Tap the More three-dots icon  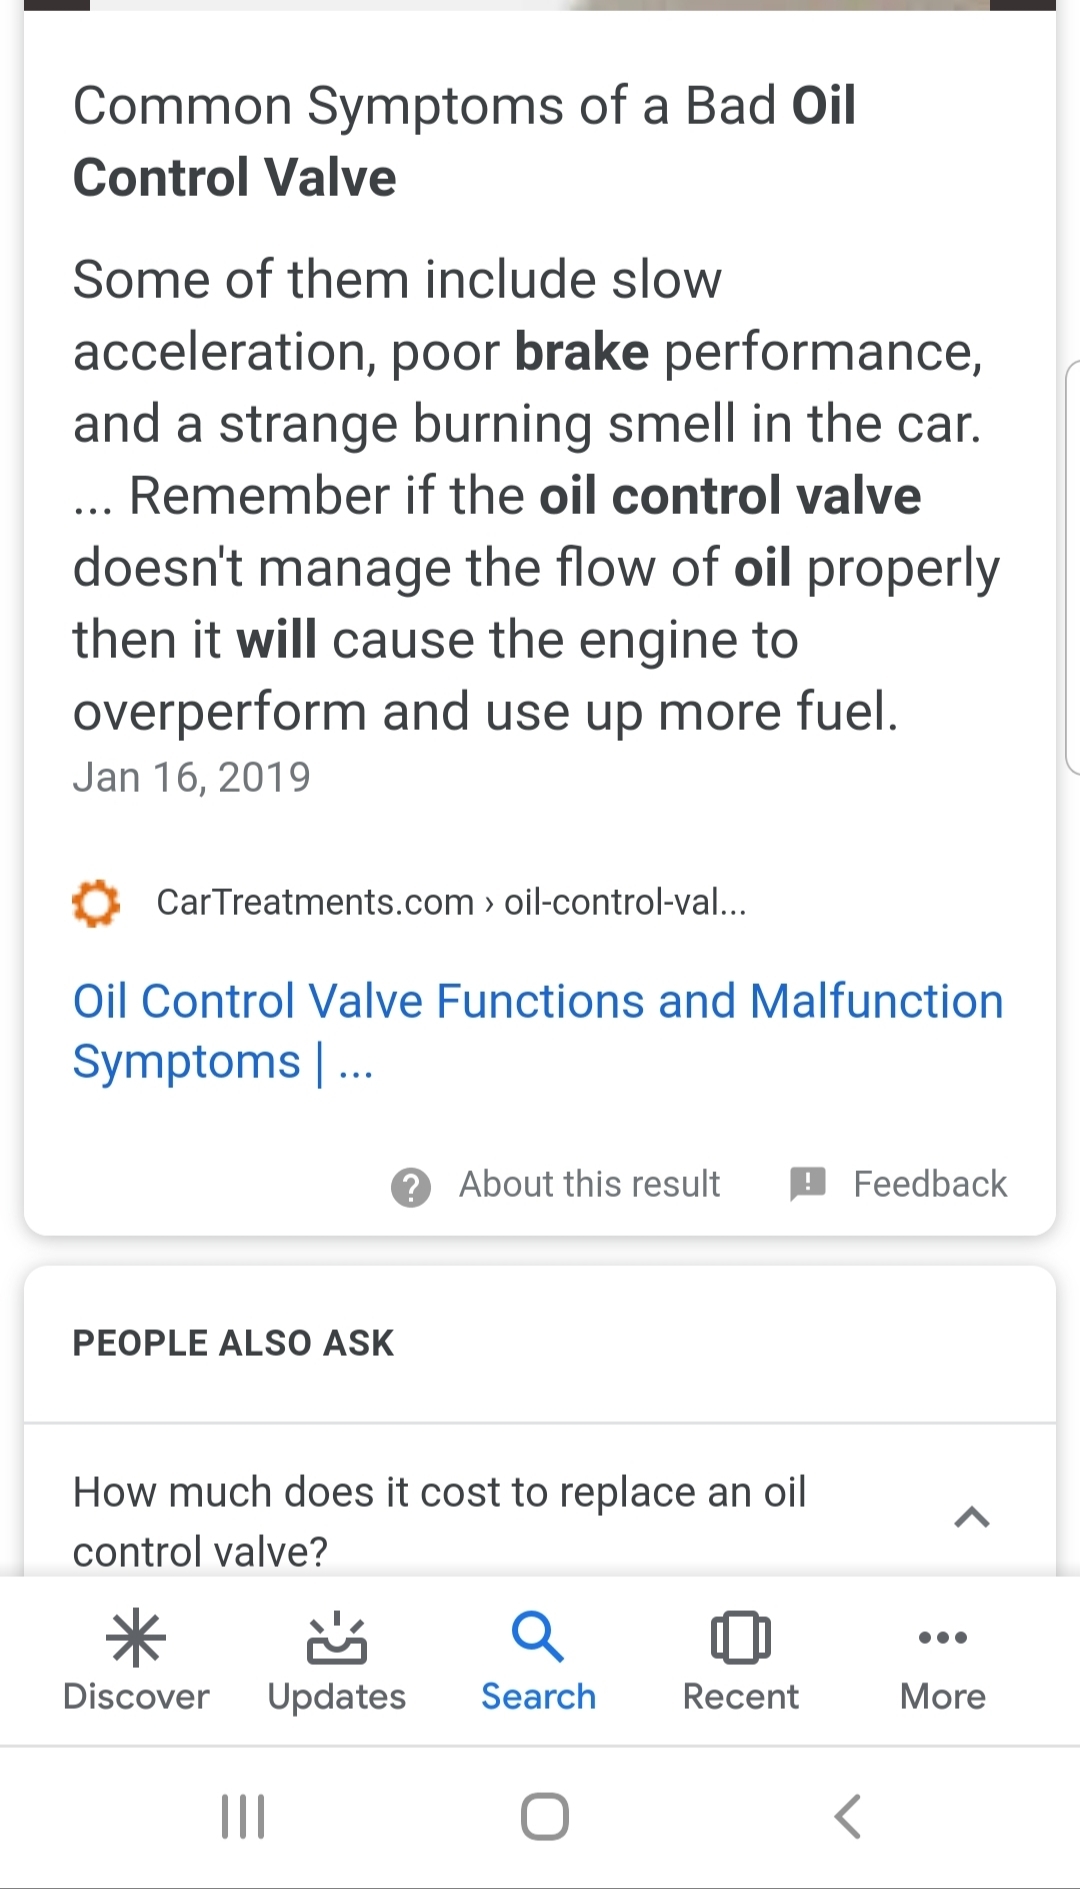coord(942,1637)
